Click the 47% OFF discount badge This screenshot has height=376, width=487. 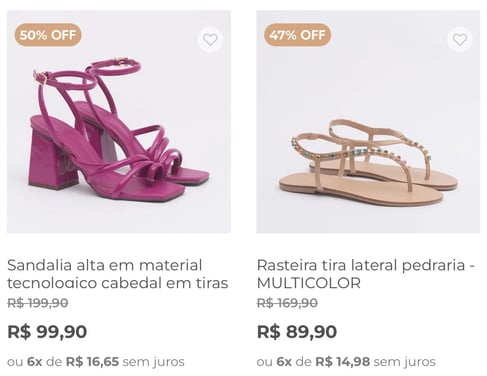point(297,35)
